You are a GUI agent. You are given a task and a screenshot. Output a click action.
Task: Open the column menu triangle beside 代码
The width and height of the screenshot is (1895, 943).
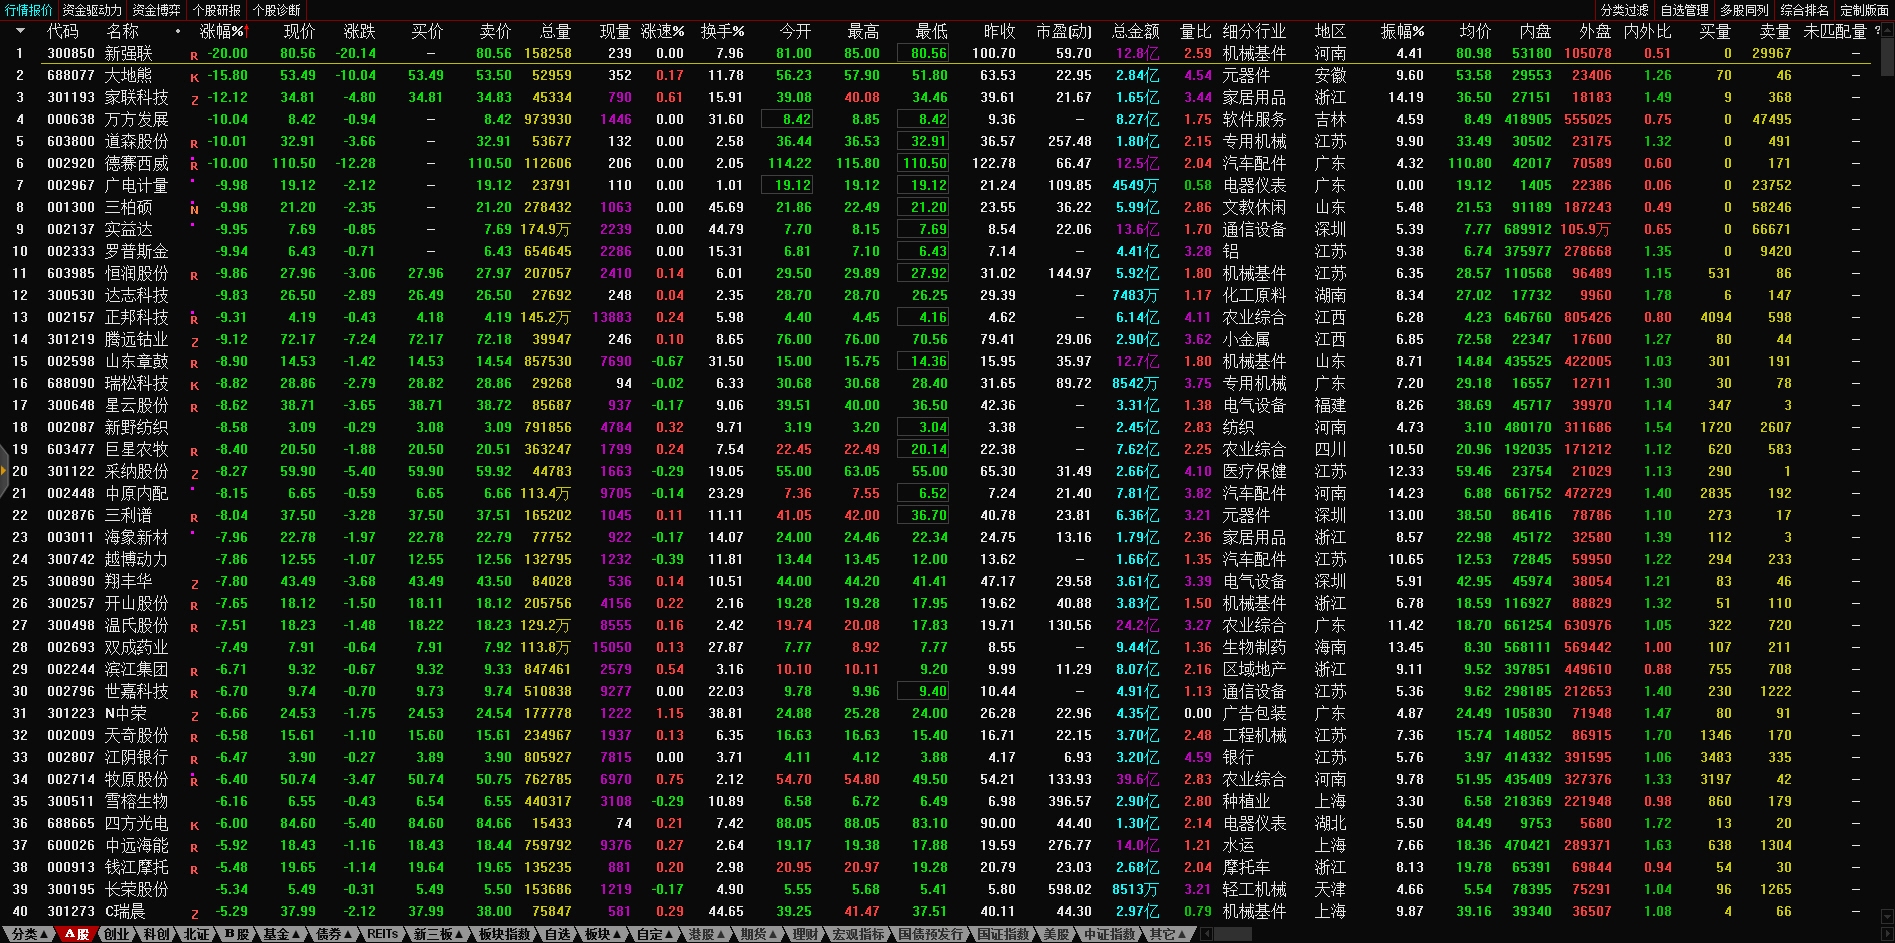[x=19, y=32]
